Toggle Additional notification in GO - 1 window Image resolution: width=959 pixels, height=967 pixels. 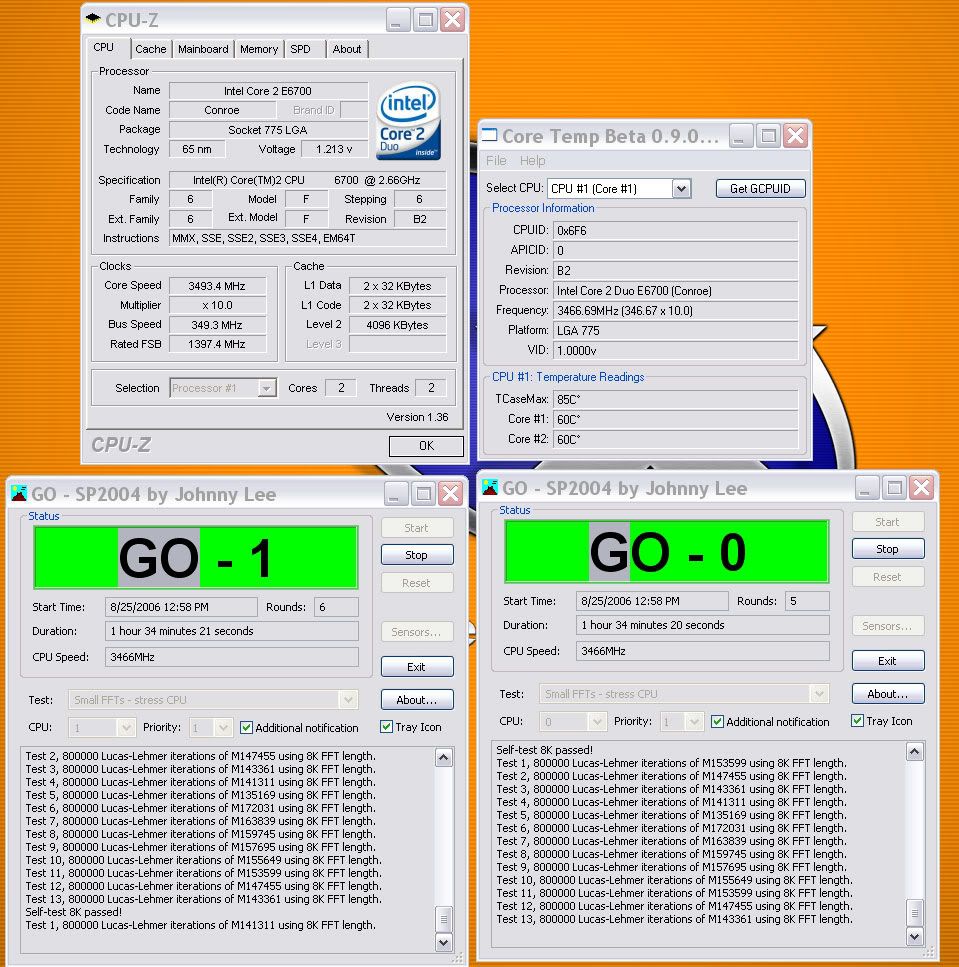tap(246, 728)
